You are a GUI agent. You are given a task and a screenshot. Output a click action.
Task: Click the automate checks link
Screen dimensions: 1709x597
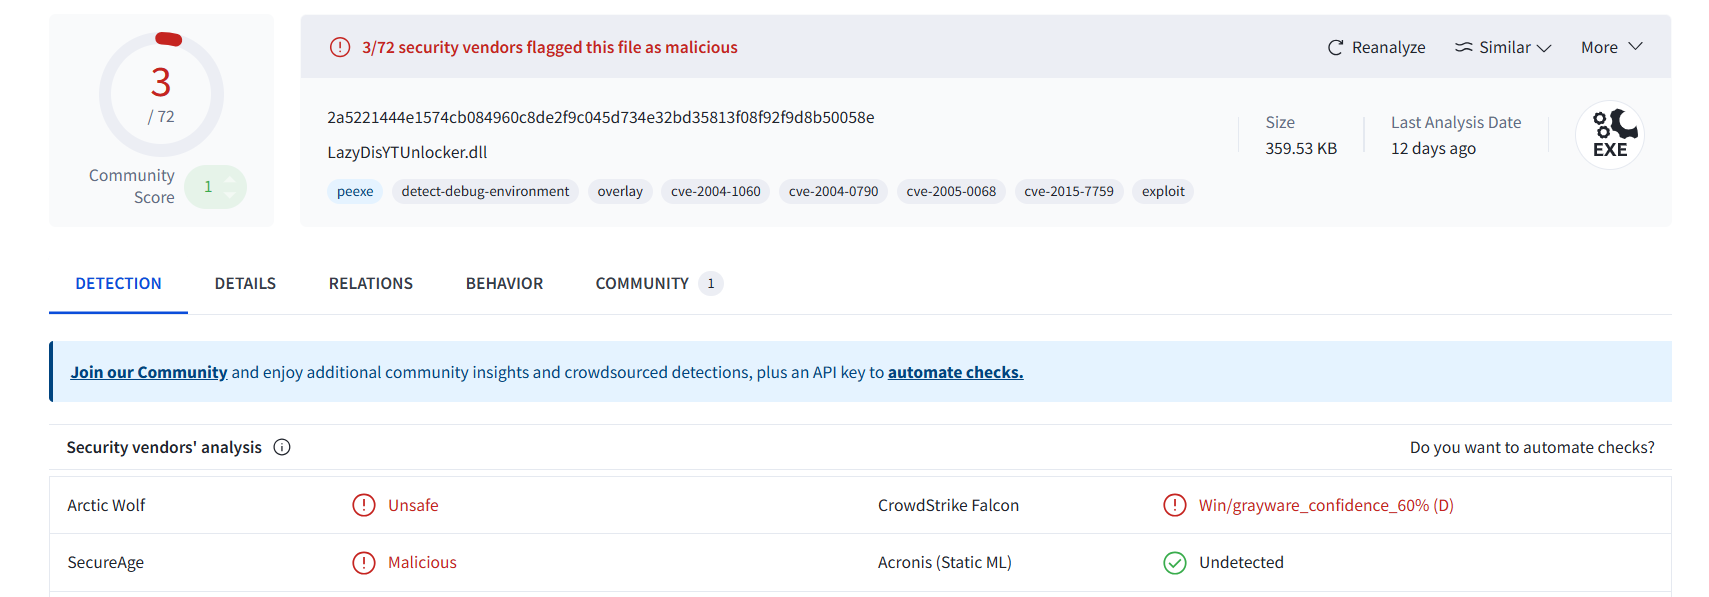955,372
